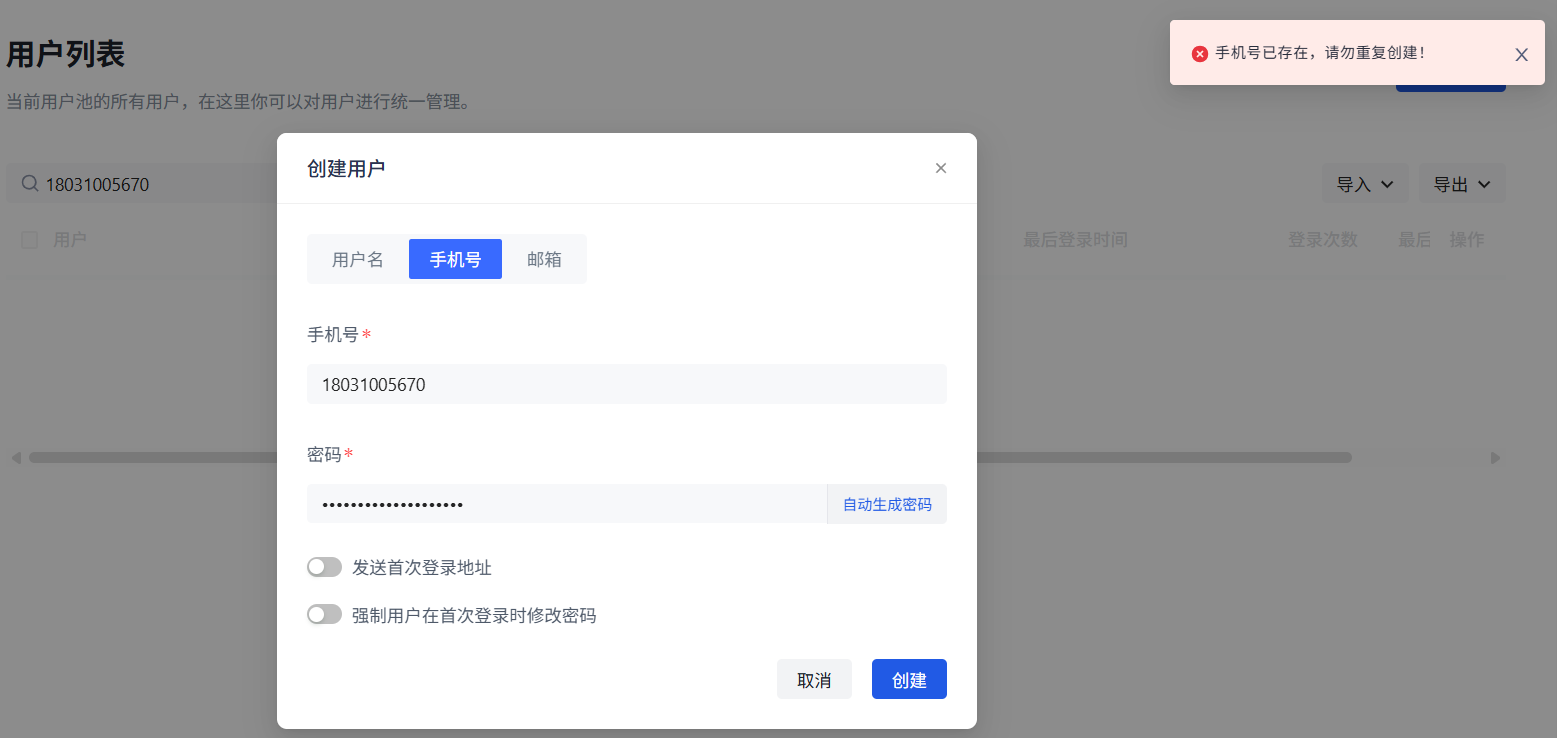
Task: Select the 手机号 tab
Action: pyautogui.click(x=455, y=259)
